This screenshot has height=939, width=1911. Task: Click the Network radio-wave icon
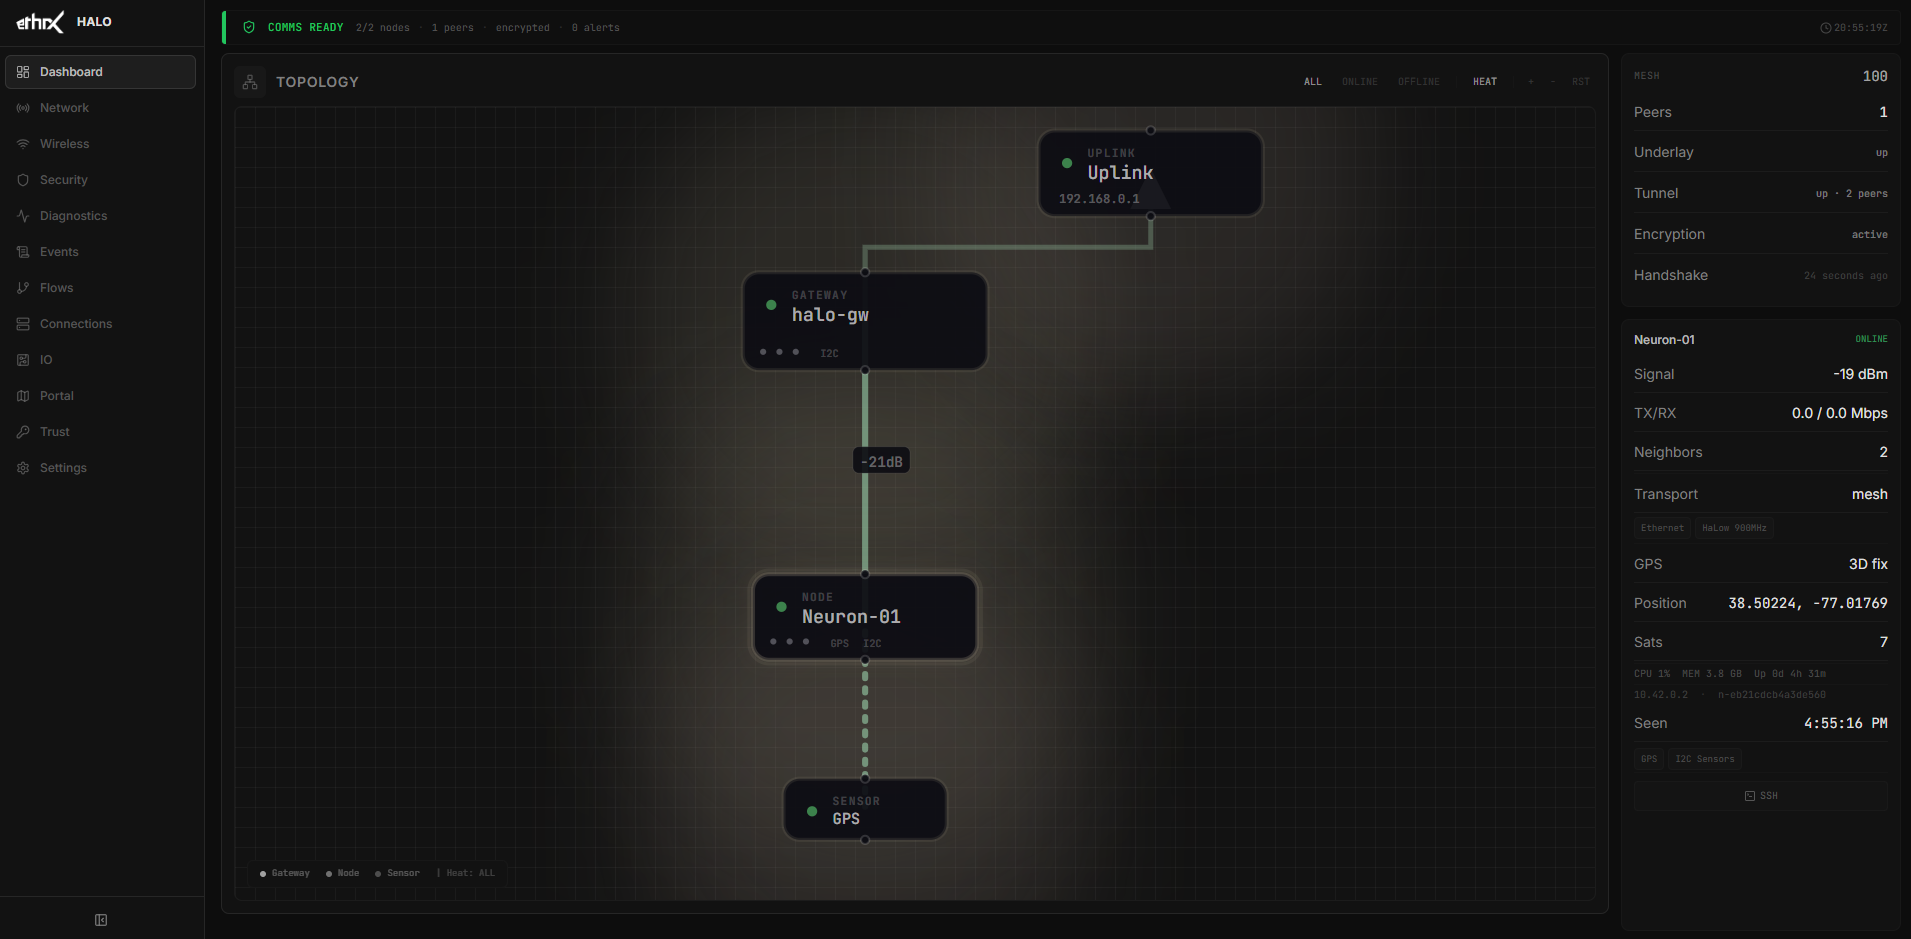pos(23,108)
